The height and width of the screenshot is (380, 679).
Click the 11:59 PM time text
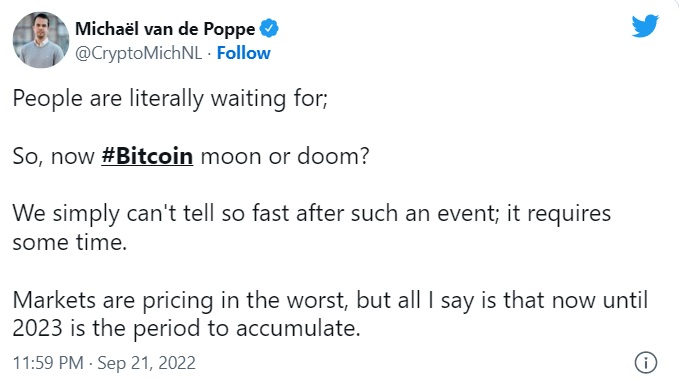(48, 363)
